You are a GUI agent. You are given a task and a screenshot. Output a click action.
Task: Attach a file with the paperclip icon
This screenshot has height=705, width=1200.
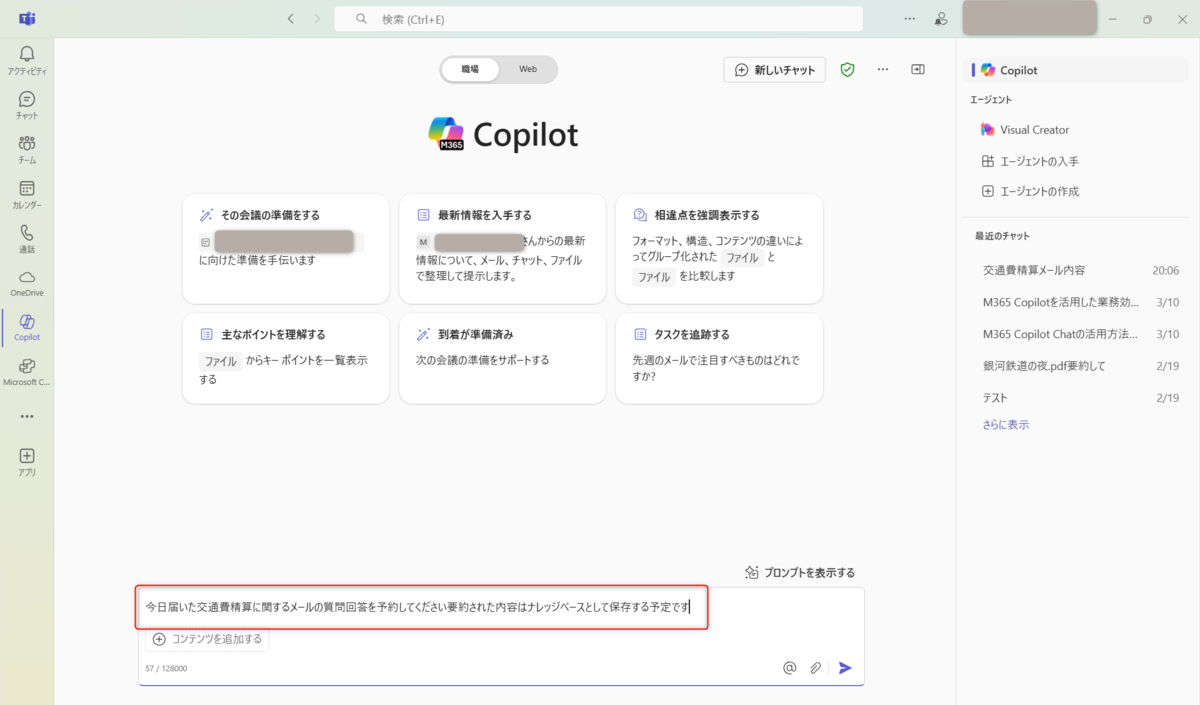(x=816, y=668)
